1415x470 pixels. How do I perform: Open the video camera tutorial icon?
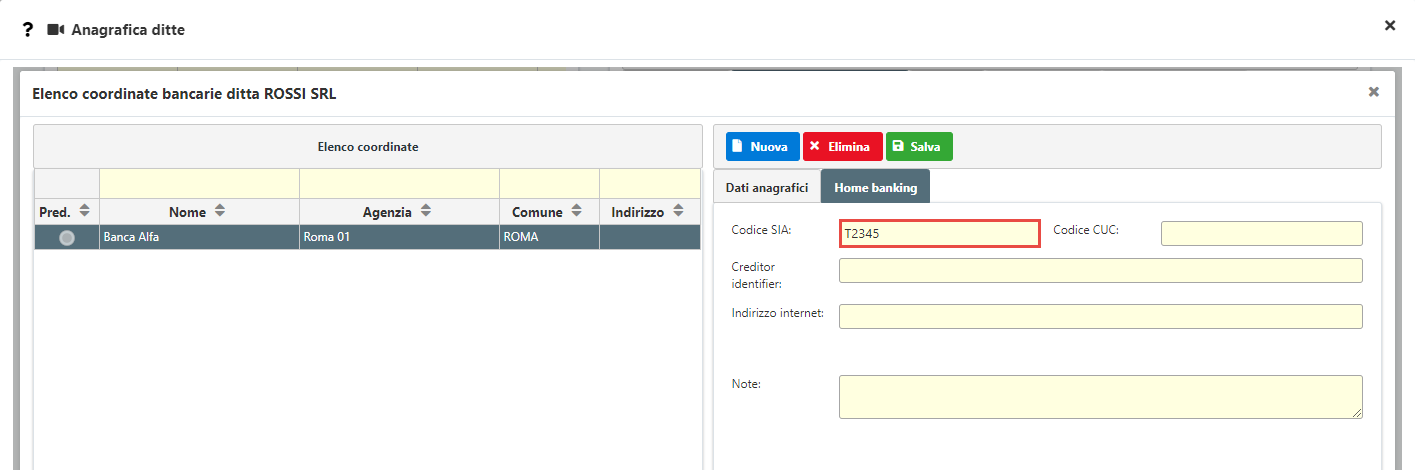click(56, 30)
